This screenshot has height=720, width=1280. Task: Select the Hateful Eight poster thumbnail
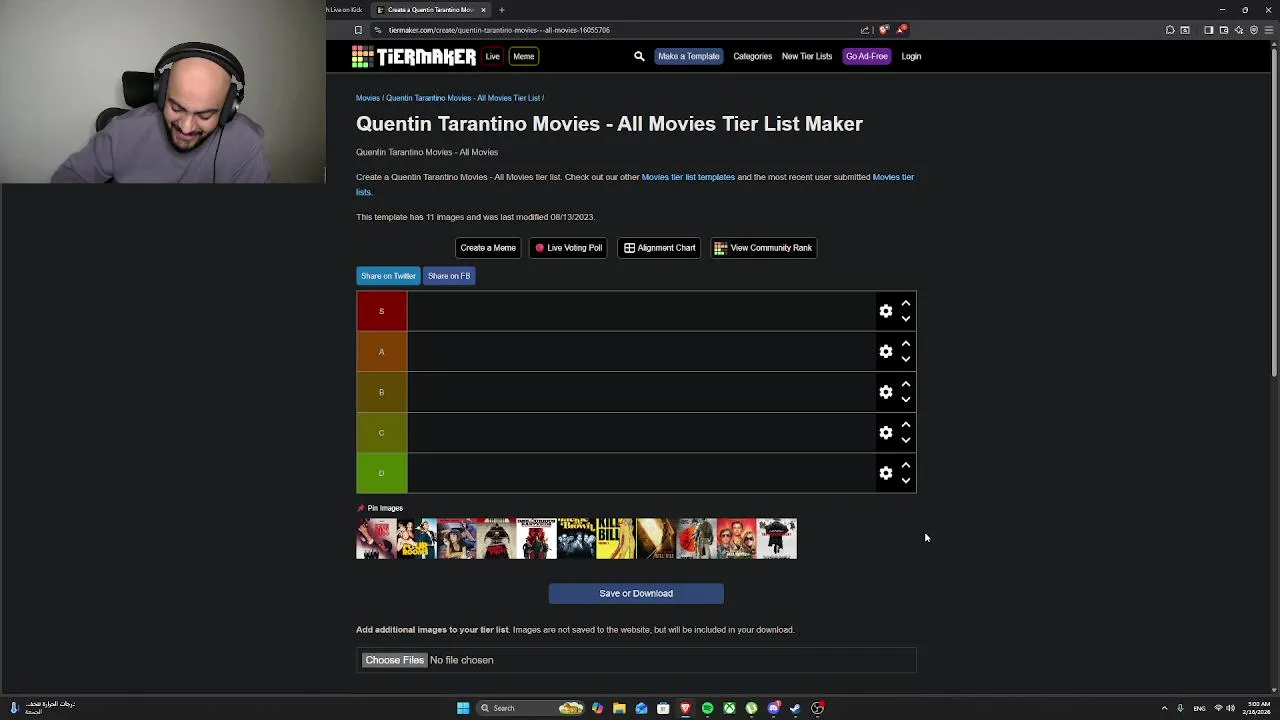pos(776,538)
